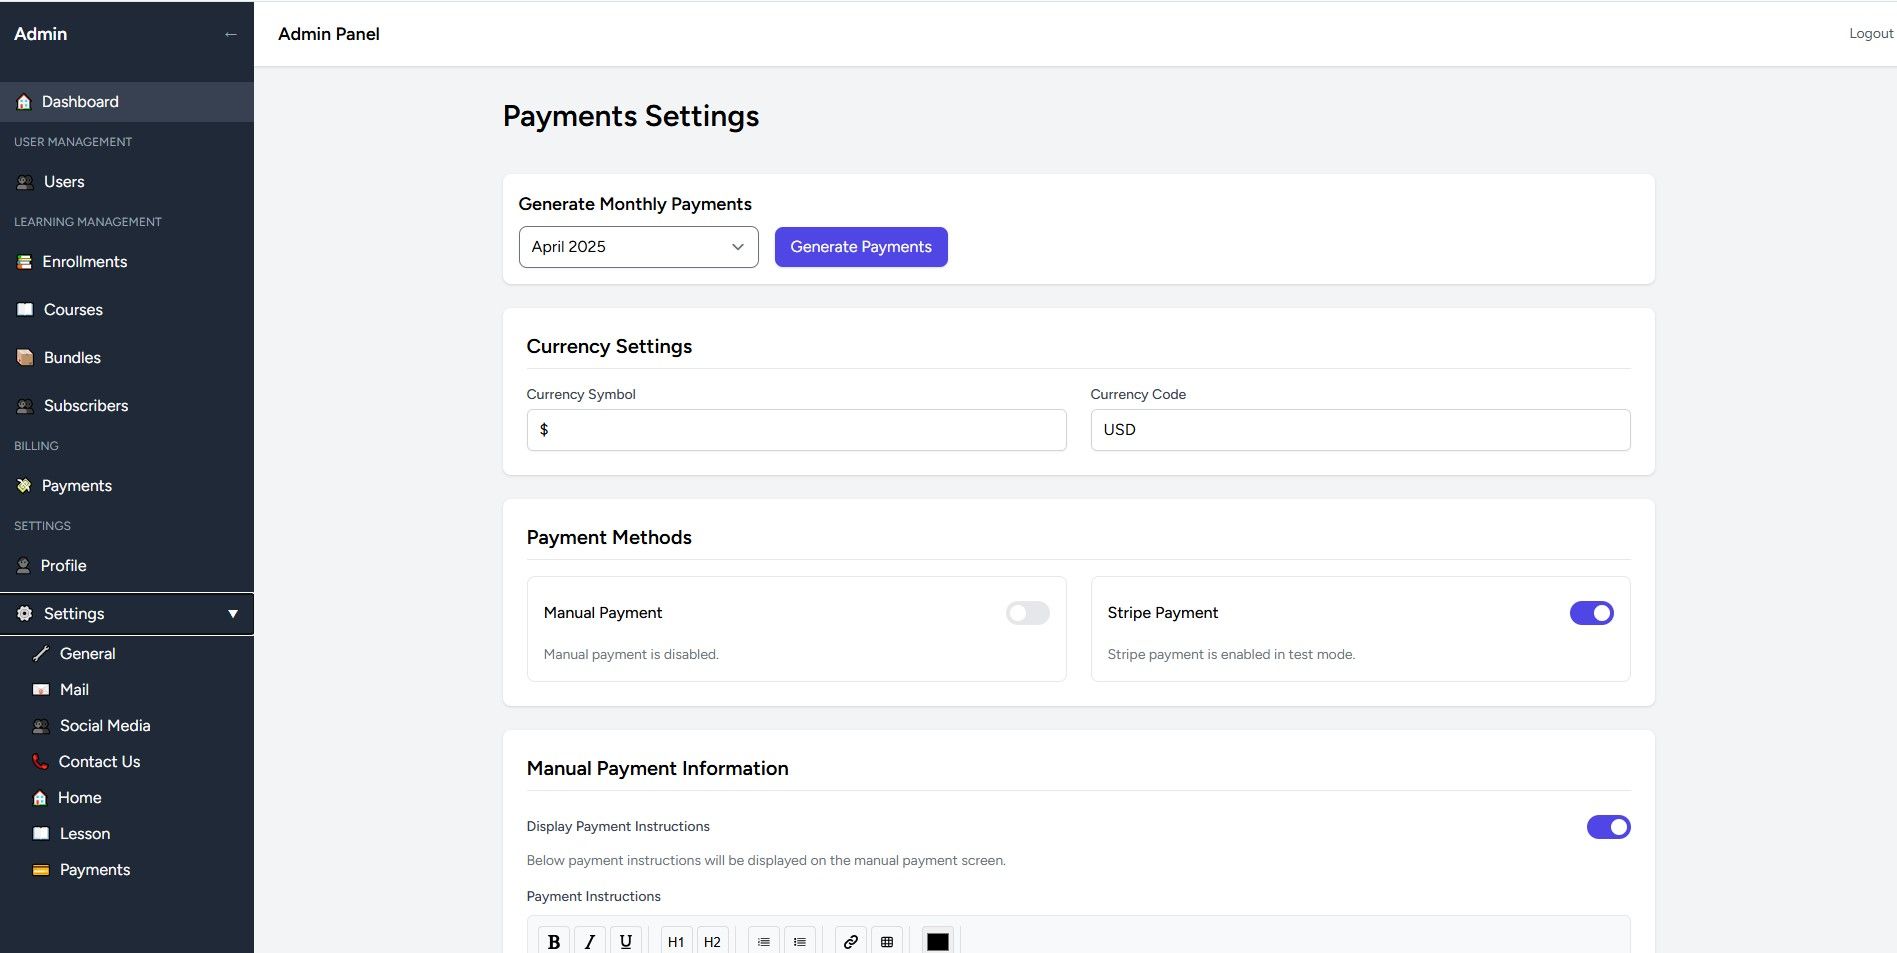Disable the Stripe Payment toggle
The width and height of the screenshot is (1897, 953).
point(1591,613)
